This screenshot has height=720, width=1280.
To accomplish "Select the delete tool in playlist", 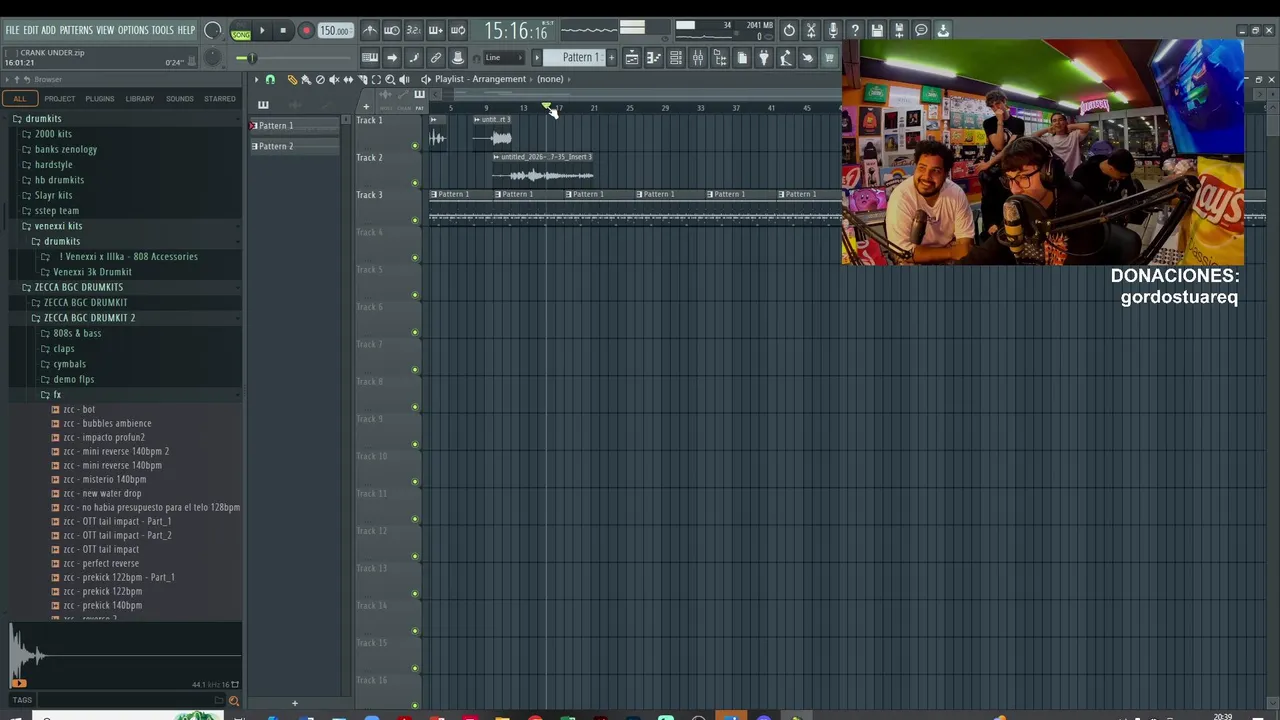I will pos(320,79).
